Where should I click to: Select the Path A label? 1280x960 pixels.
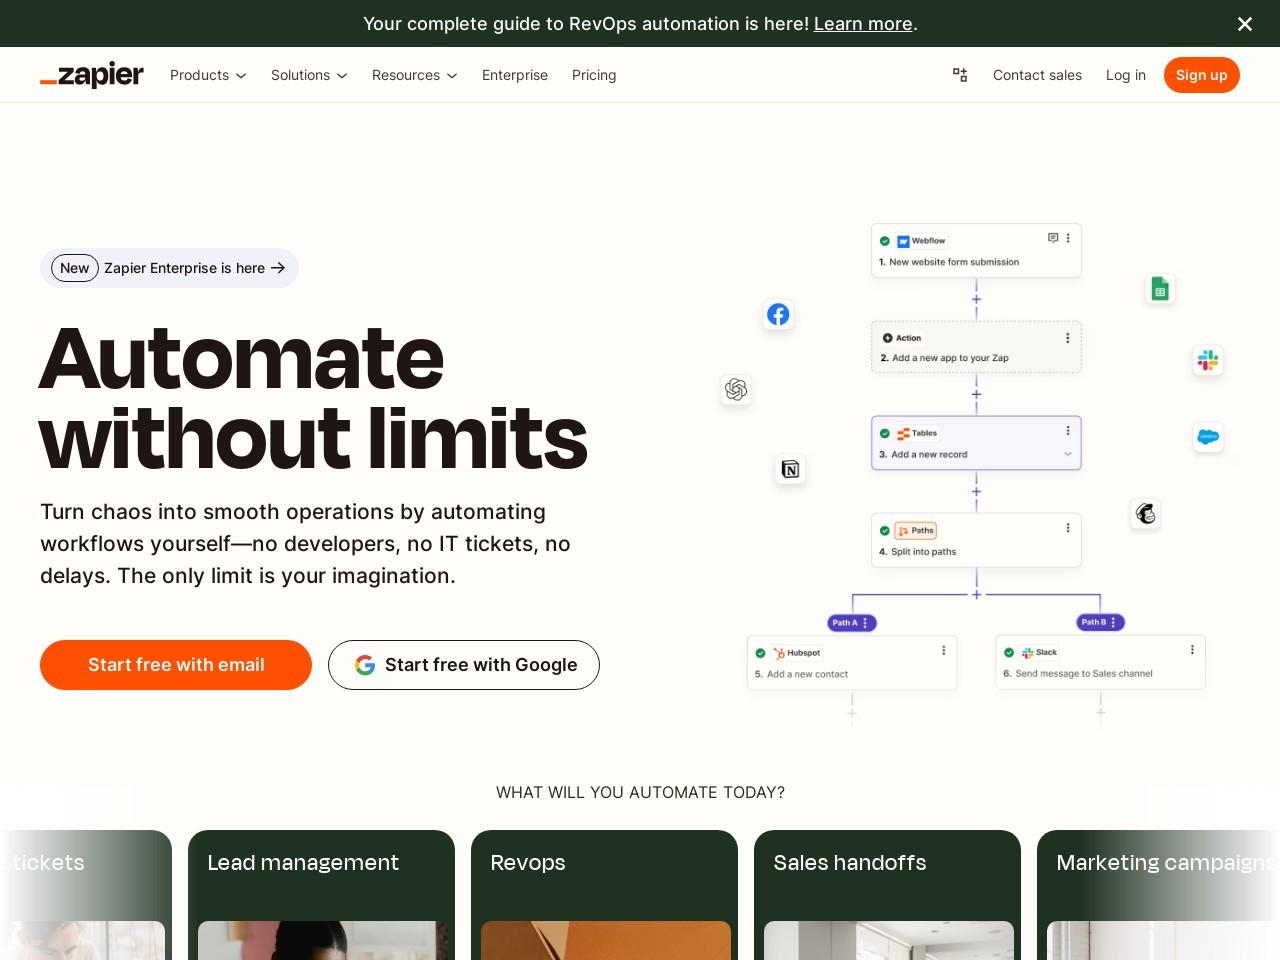tap(852, 623)
